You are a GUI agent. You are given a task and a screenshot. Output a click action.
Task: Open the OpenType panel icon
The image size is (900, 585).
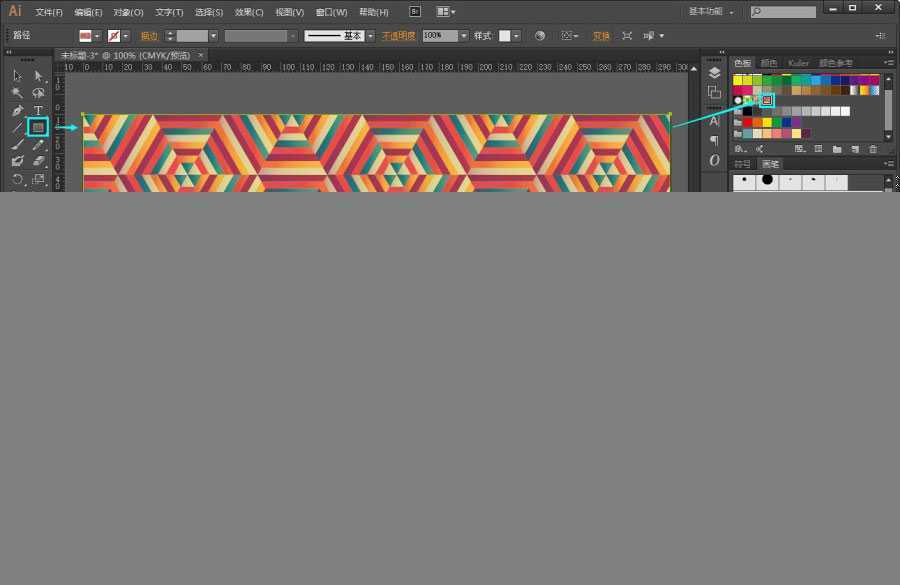pos(714,160)
